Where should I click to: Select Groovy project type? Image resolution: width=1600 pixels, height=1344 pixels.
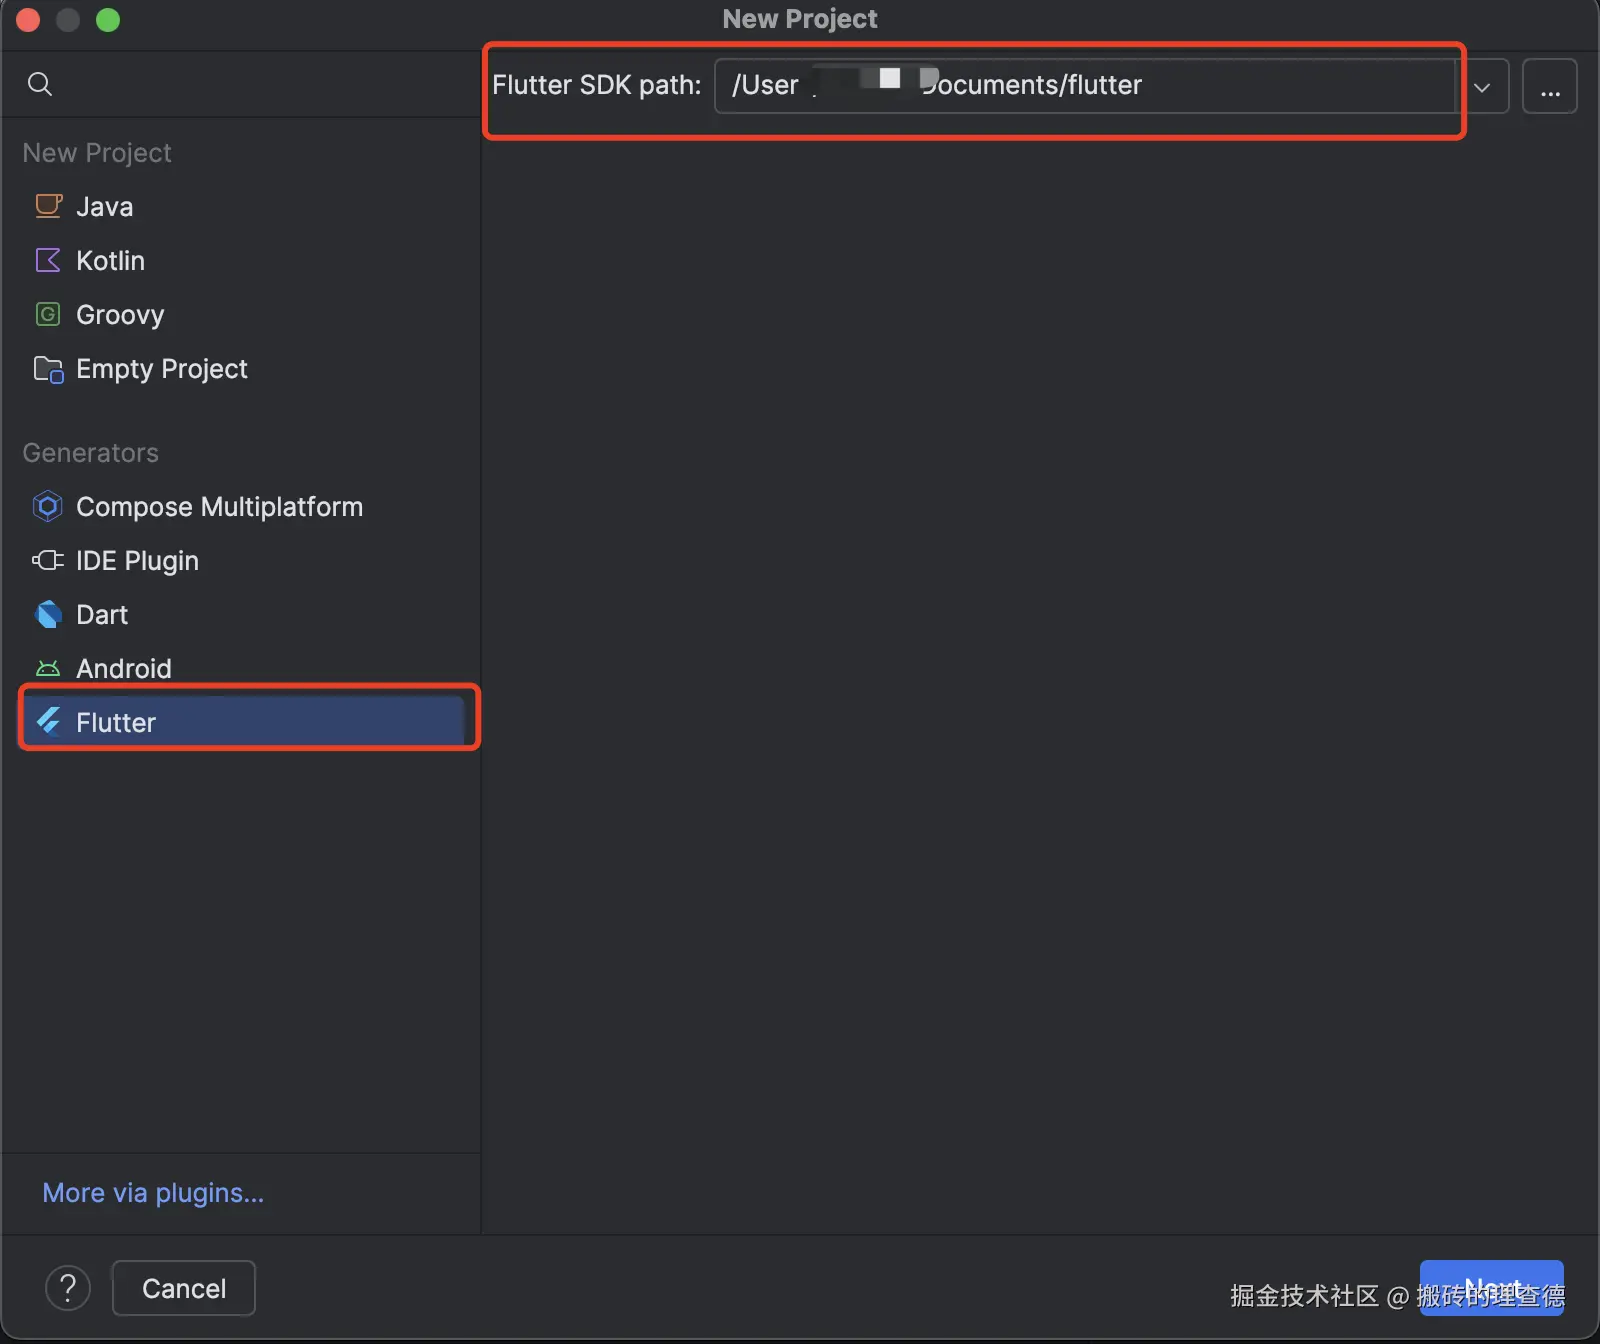(x=240, y=314)
